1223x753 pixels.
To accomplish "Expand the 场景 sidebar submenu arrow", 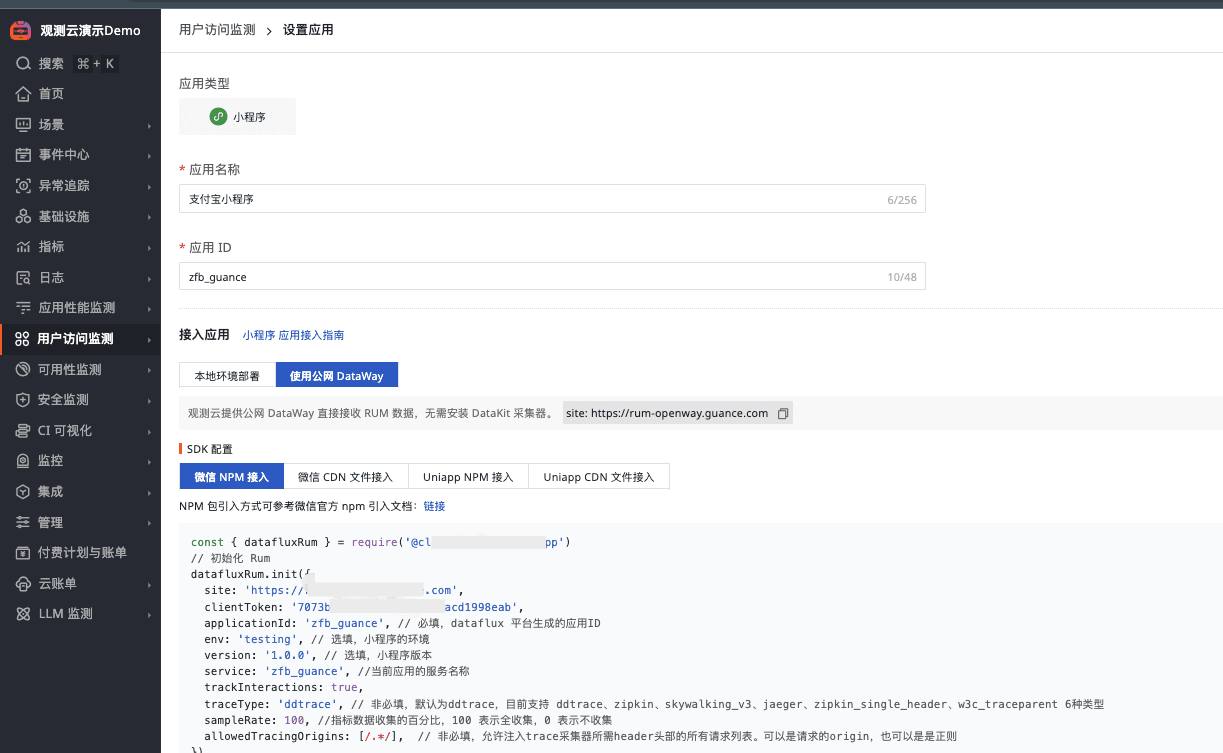I will point(149,126).
